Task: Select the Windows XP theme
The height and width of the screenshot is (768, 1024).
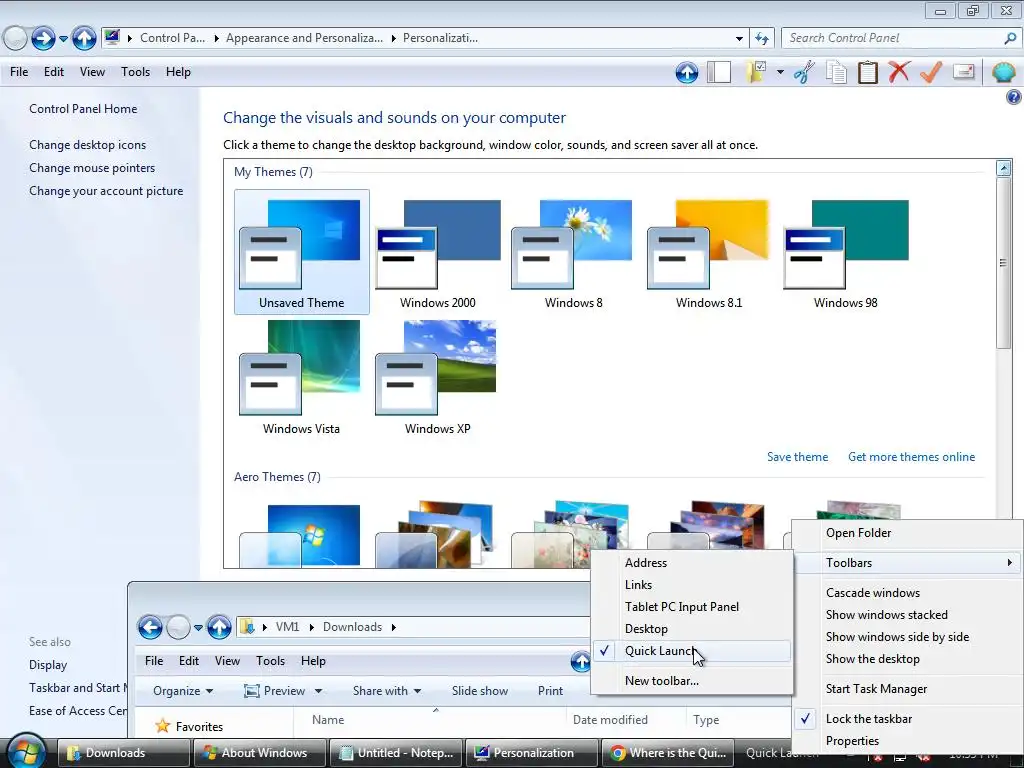Action: [438, 377]
